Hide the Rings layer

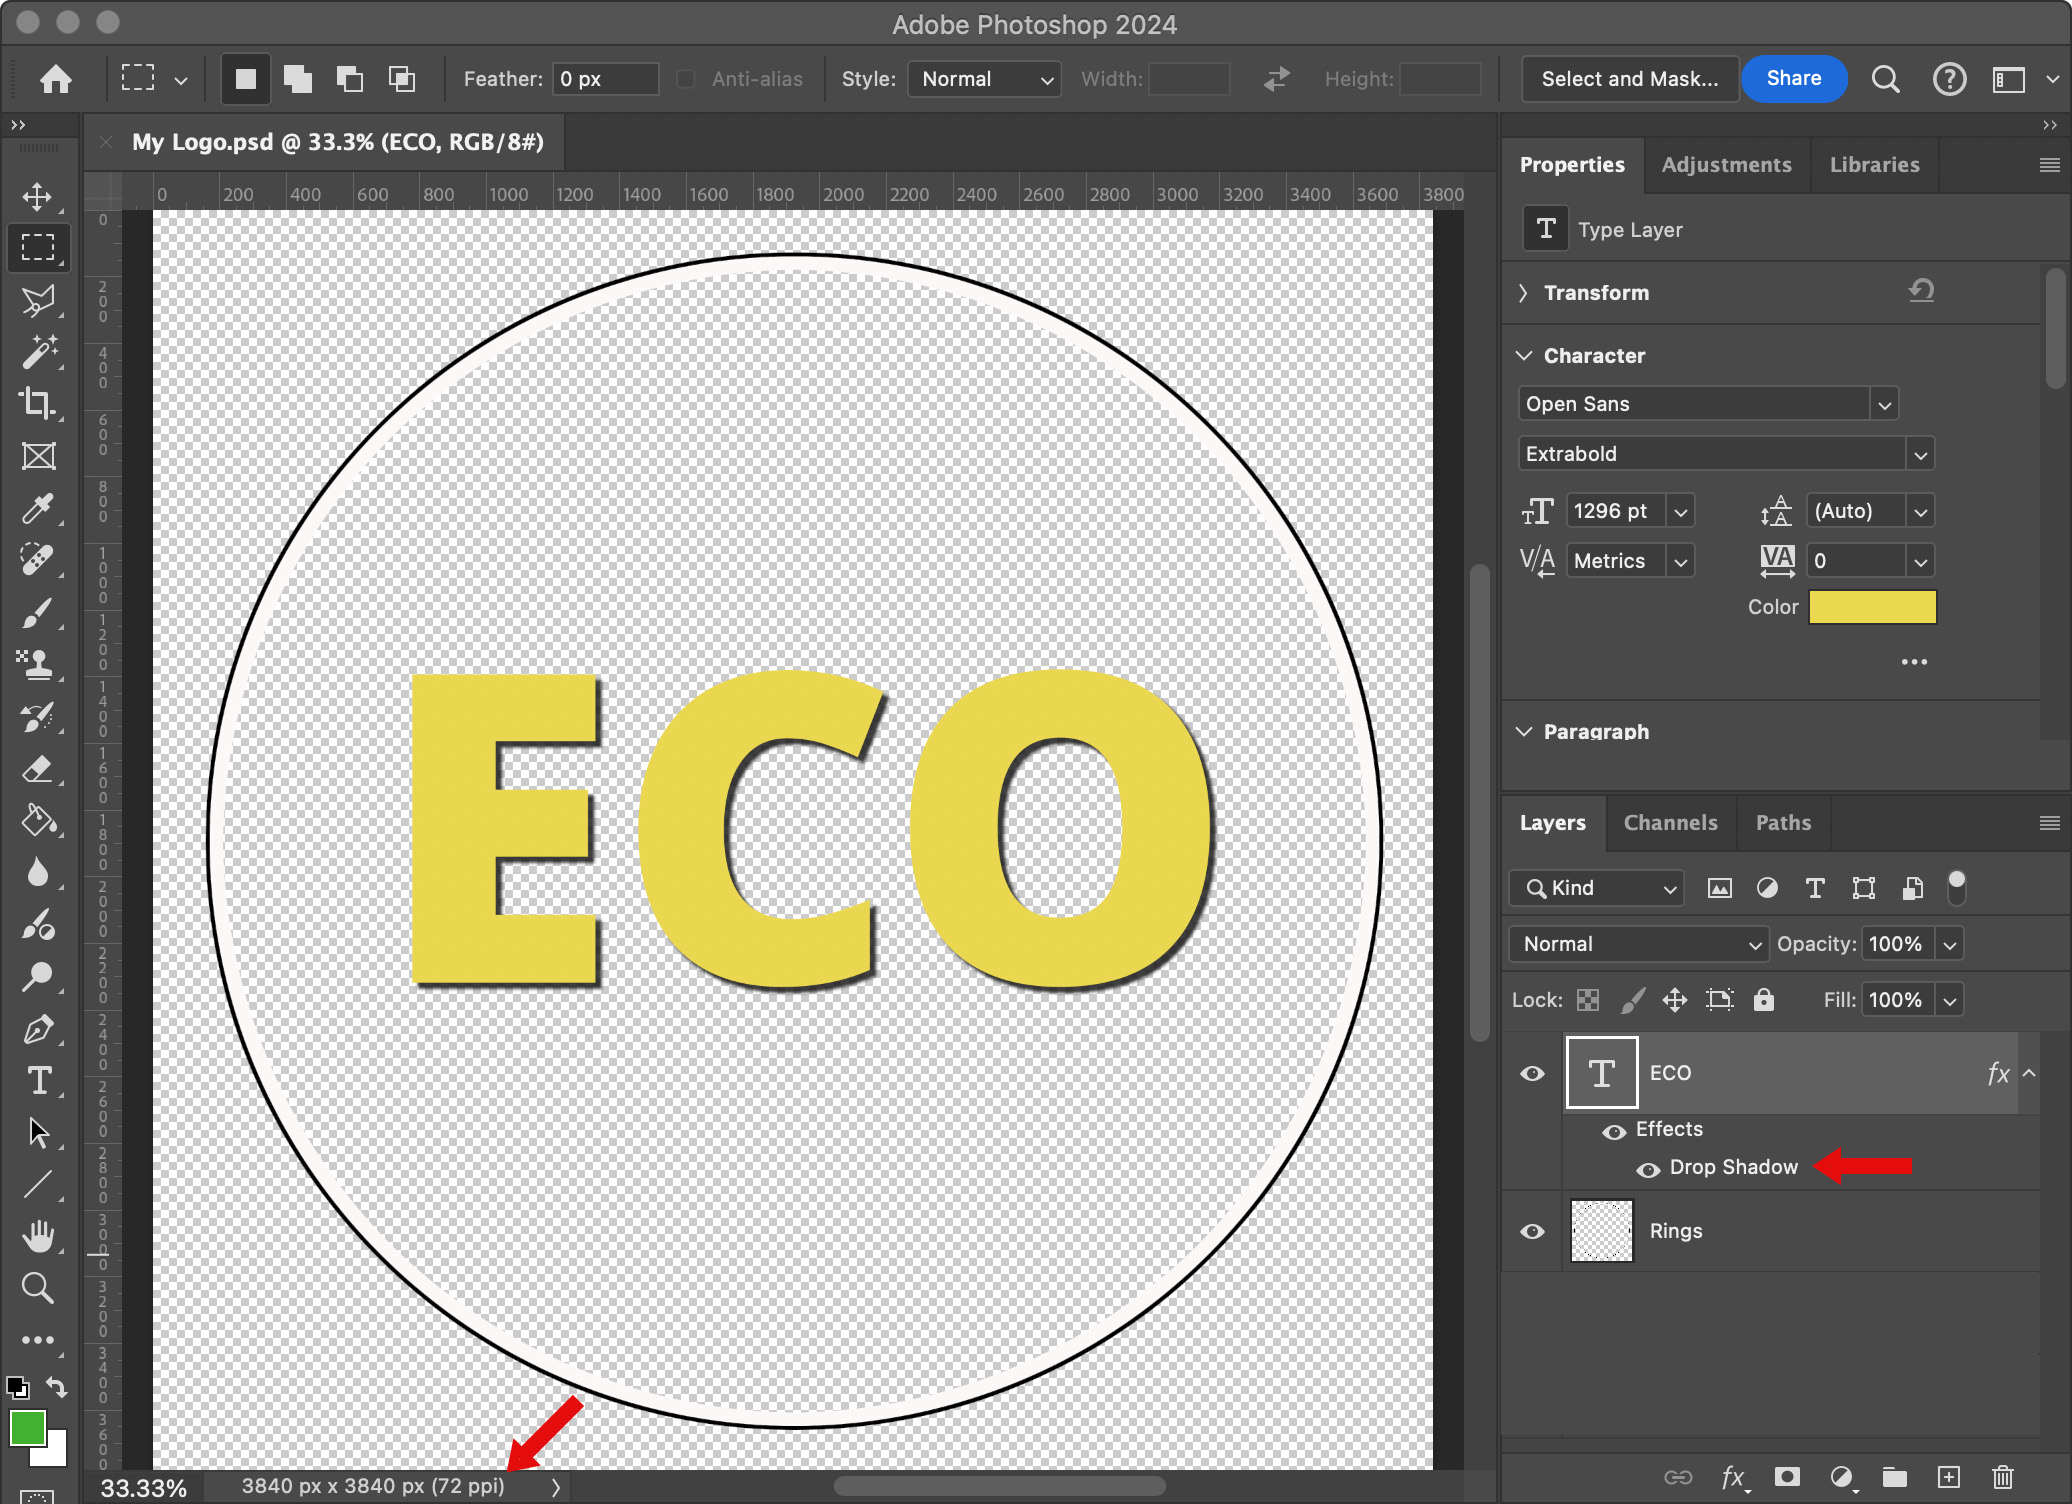(x=1532, y=1231)
